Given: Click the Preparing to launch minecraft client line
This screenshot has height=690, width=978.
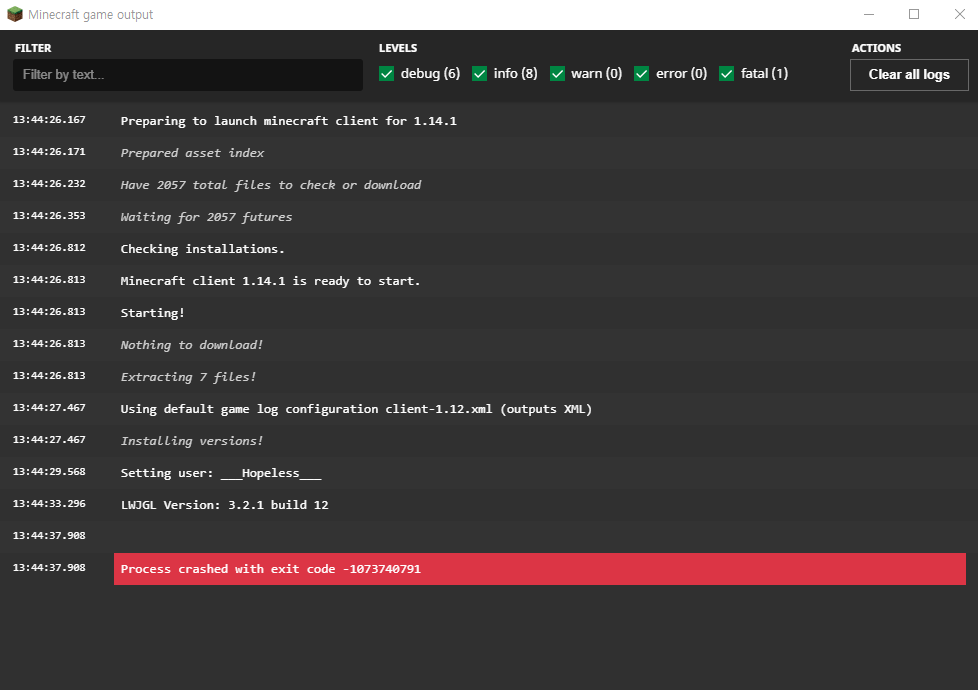Looking at the screenshot, I should 288,121.
